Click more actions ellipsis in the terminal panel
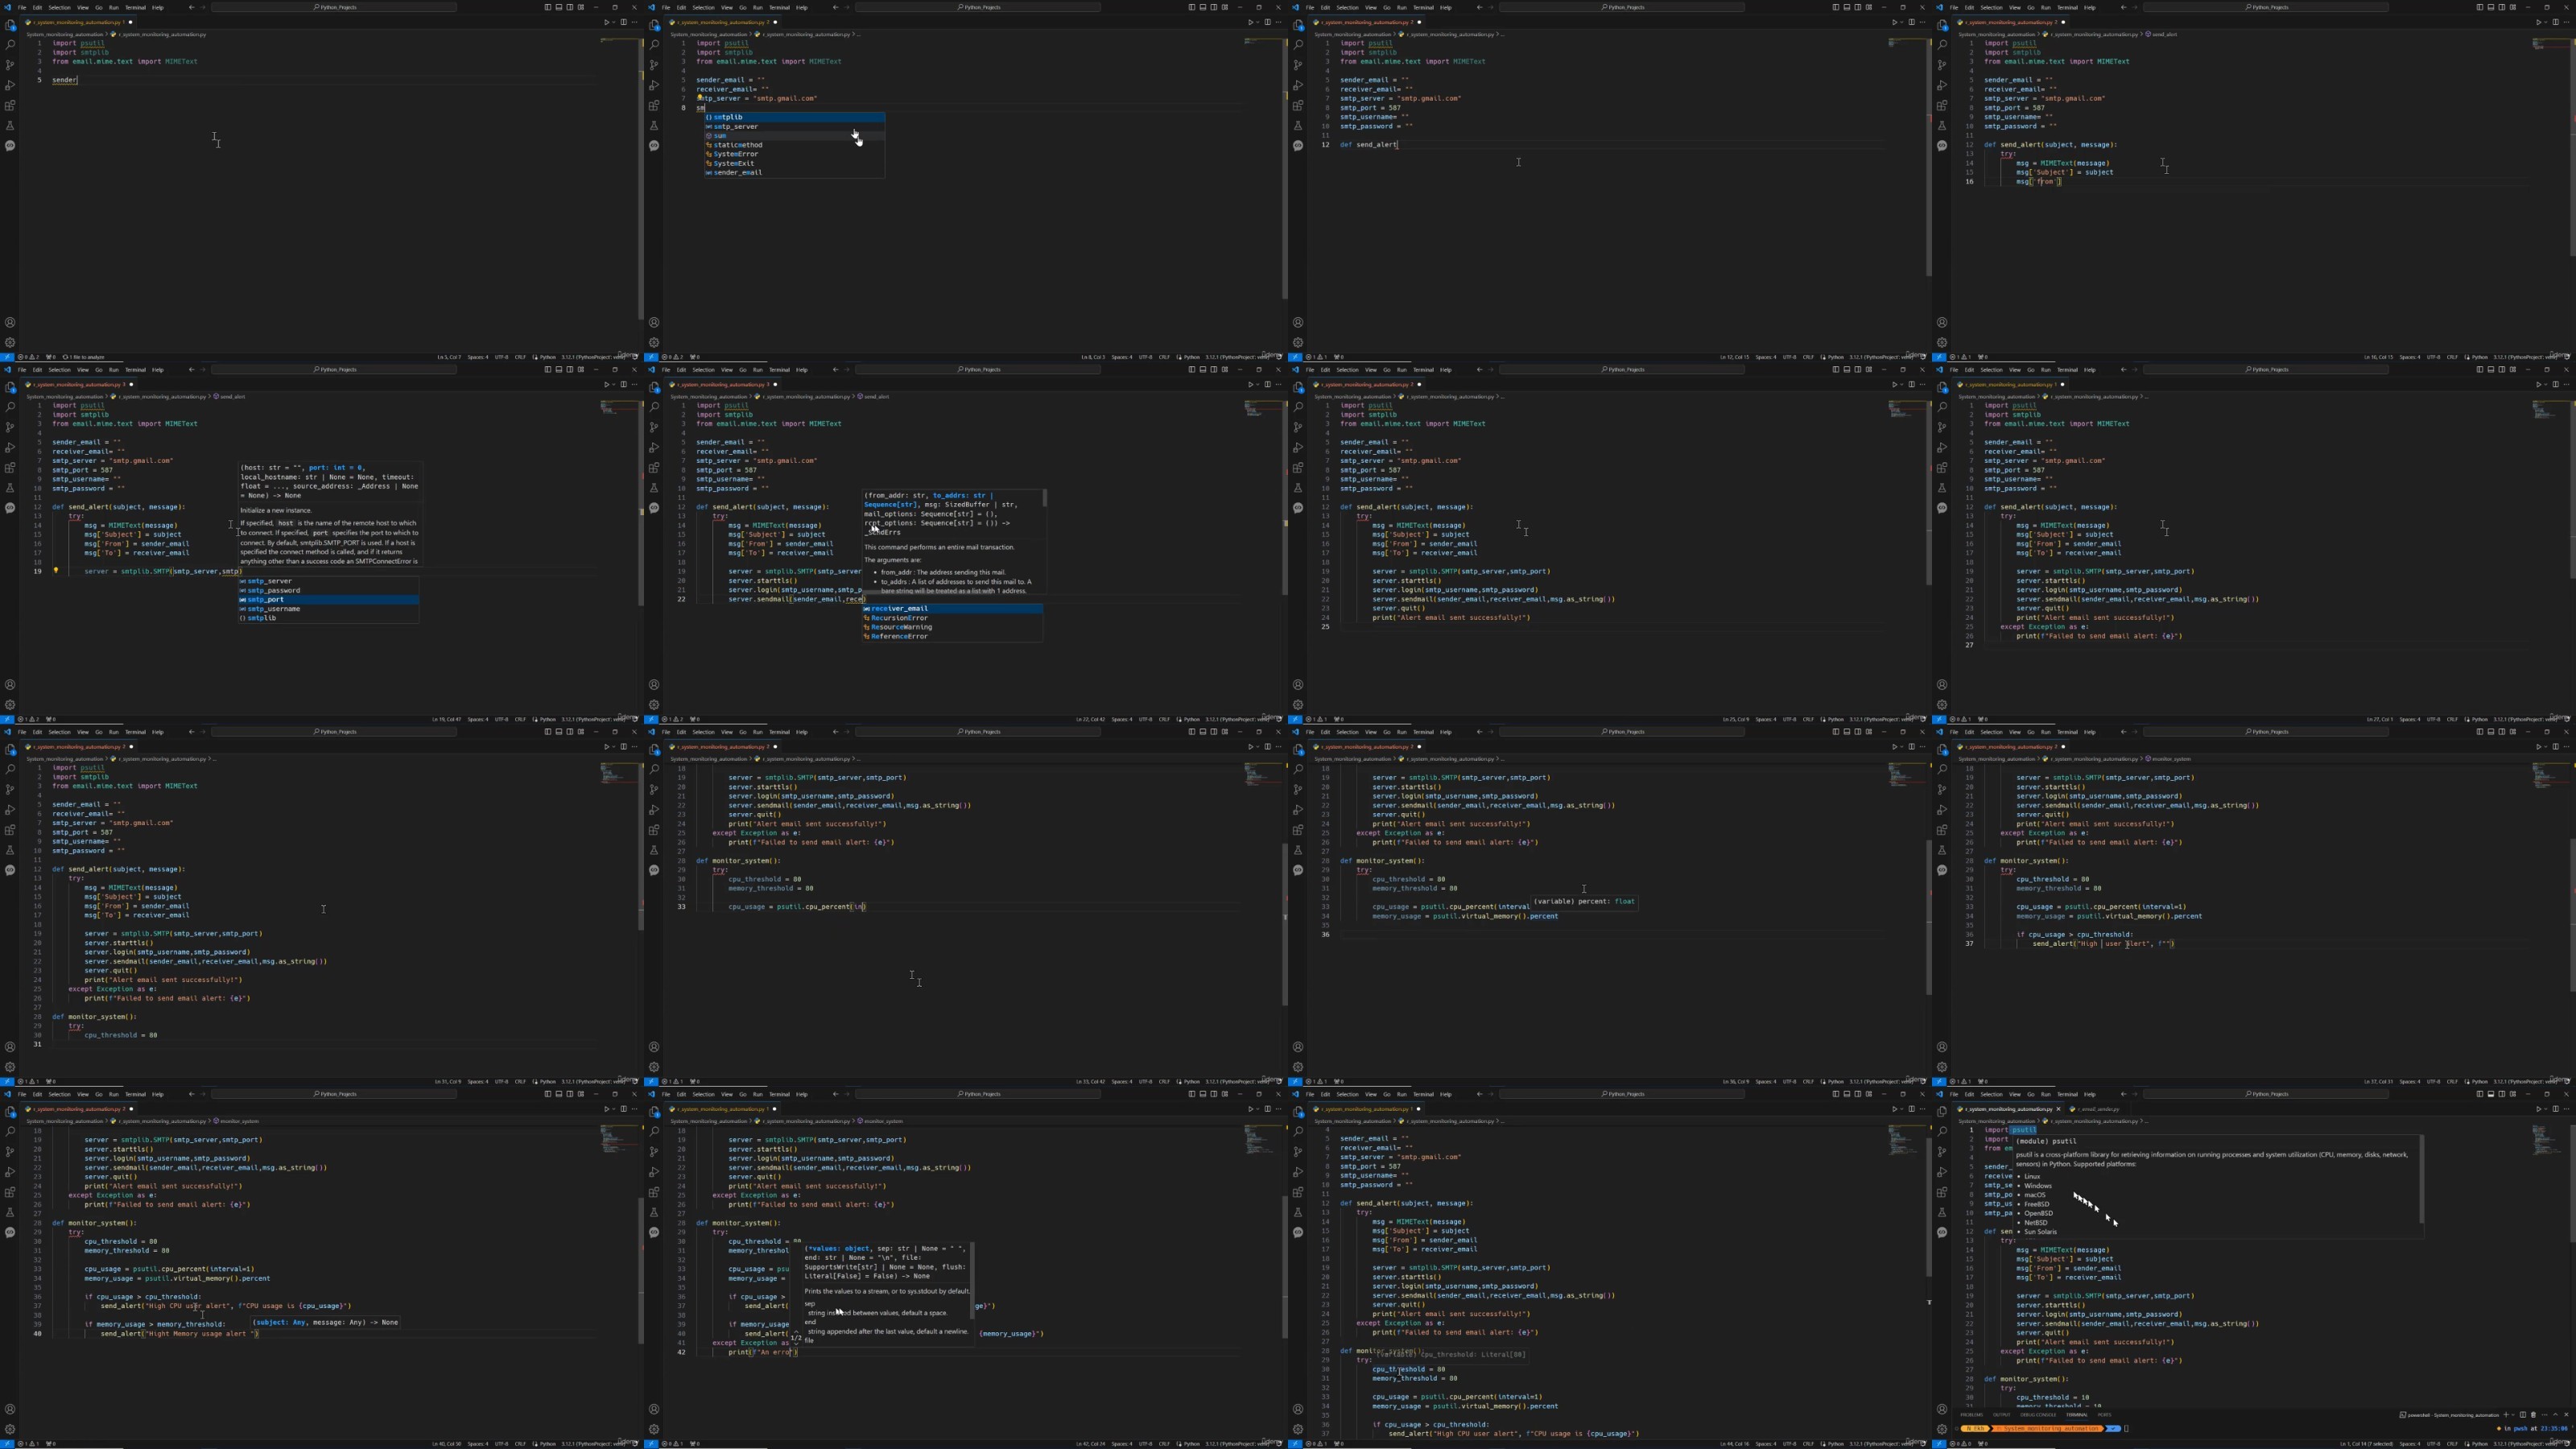This screenshot has width=2576, height=1449. 2545,1415
